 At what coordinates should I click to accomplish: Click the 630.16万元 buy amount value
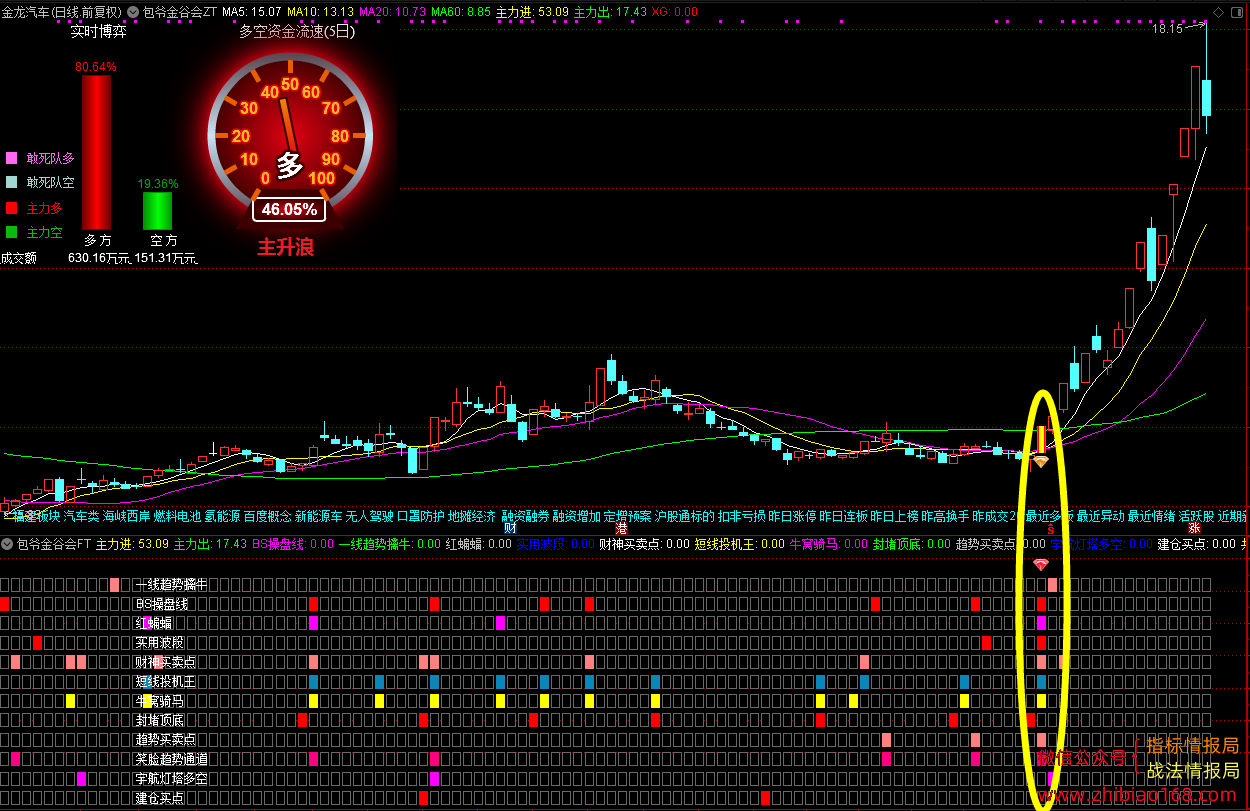98,258
